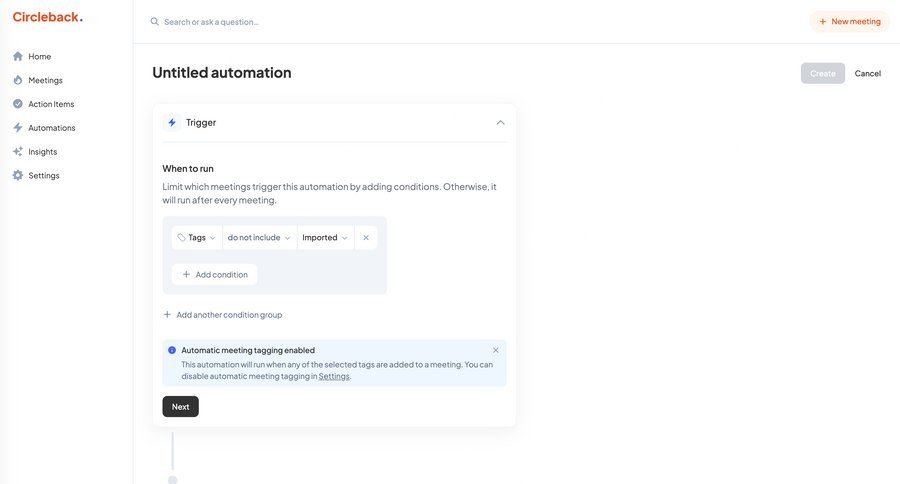Go to Meetings in the sidebar

pyautogui.click(x=45, y=80)
